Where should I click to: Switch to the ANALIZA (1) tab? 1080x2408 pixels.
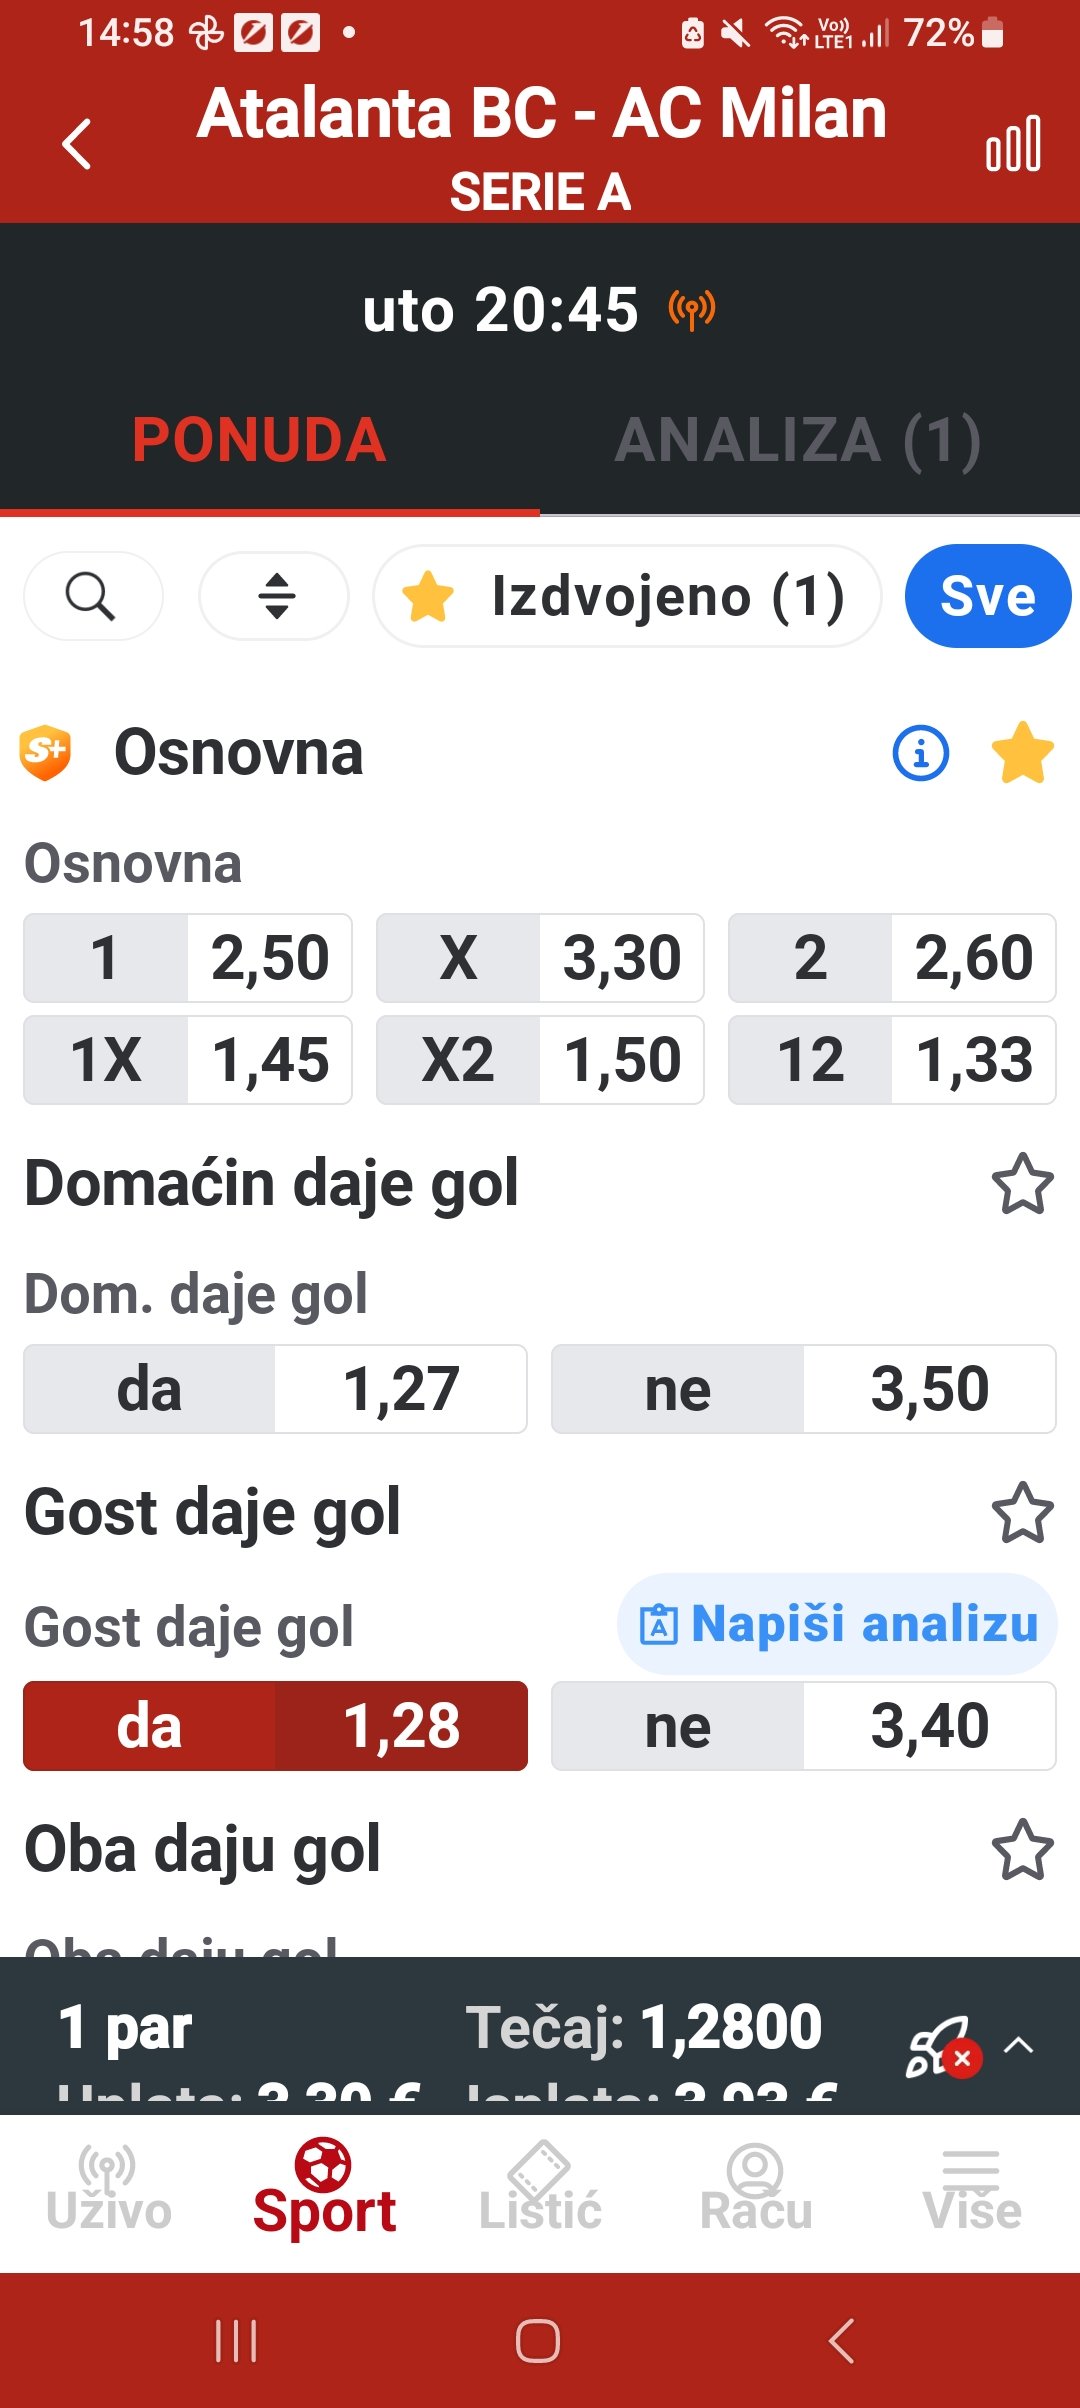click(797, 440)
